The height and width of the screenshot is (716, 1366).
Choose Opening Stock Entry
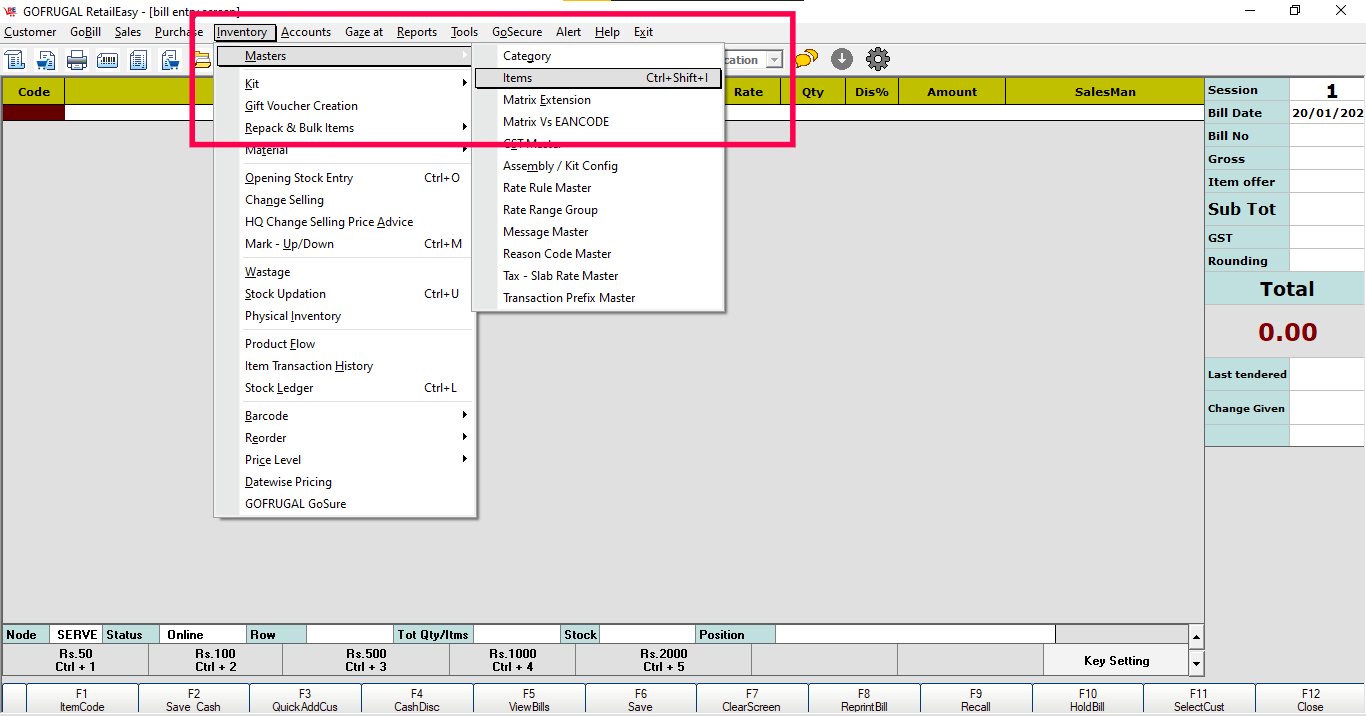point(345,178)
